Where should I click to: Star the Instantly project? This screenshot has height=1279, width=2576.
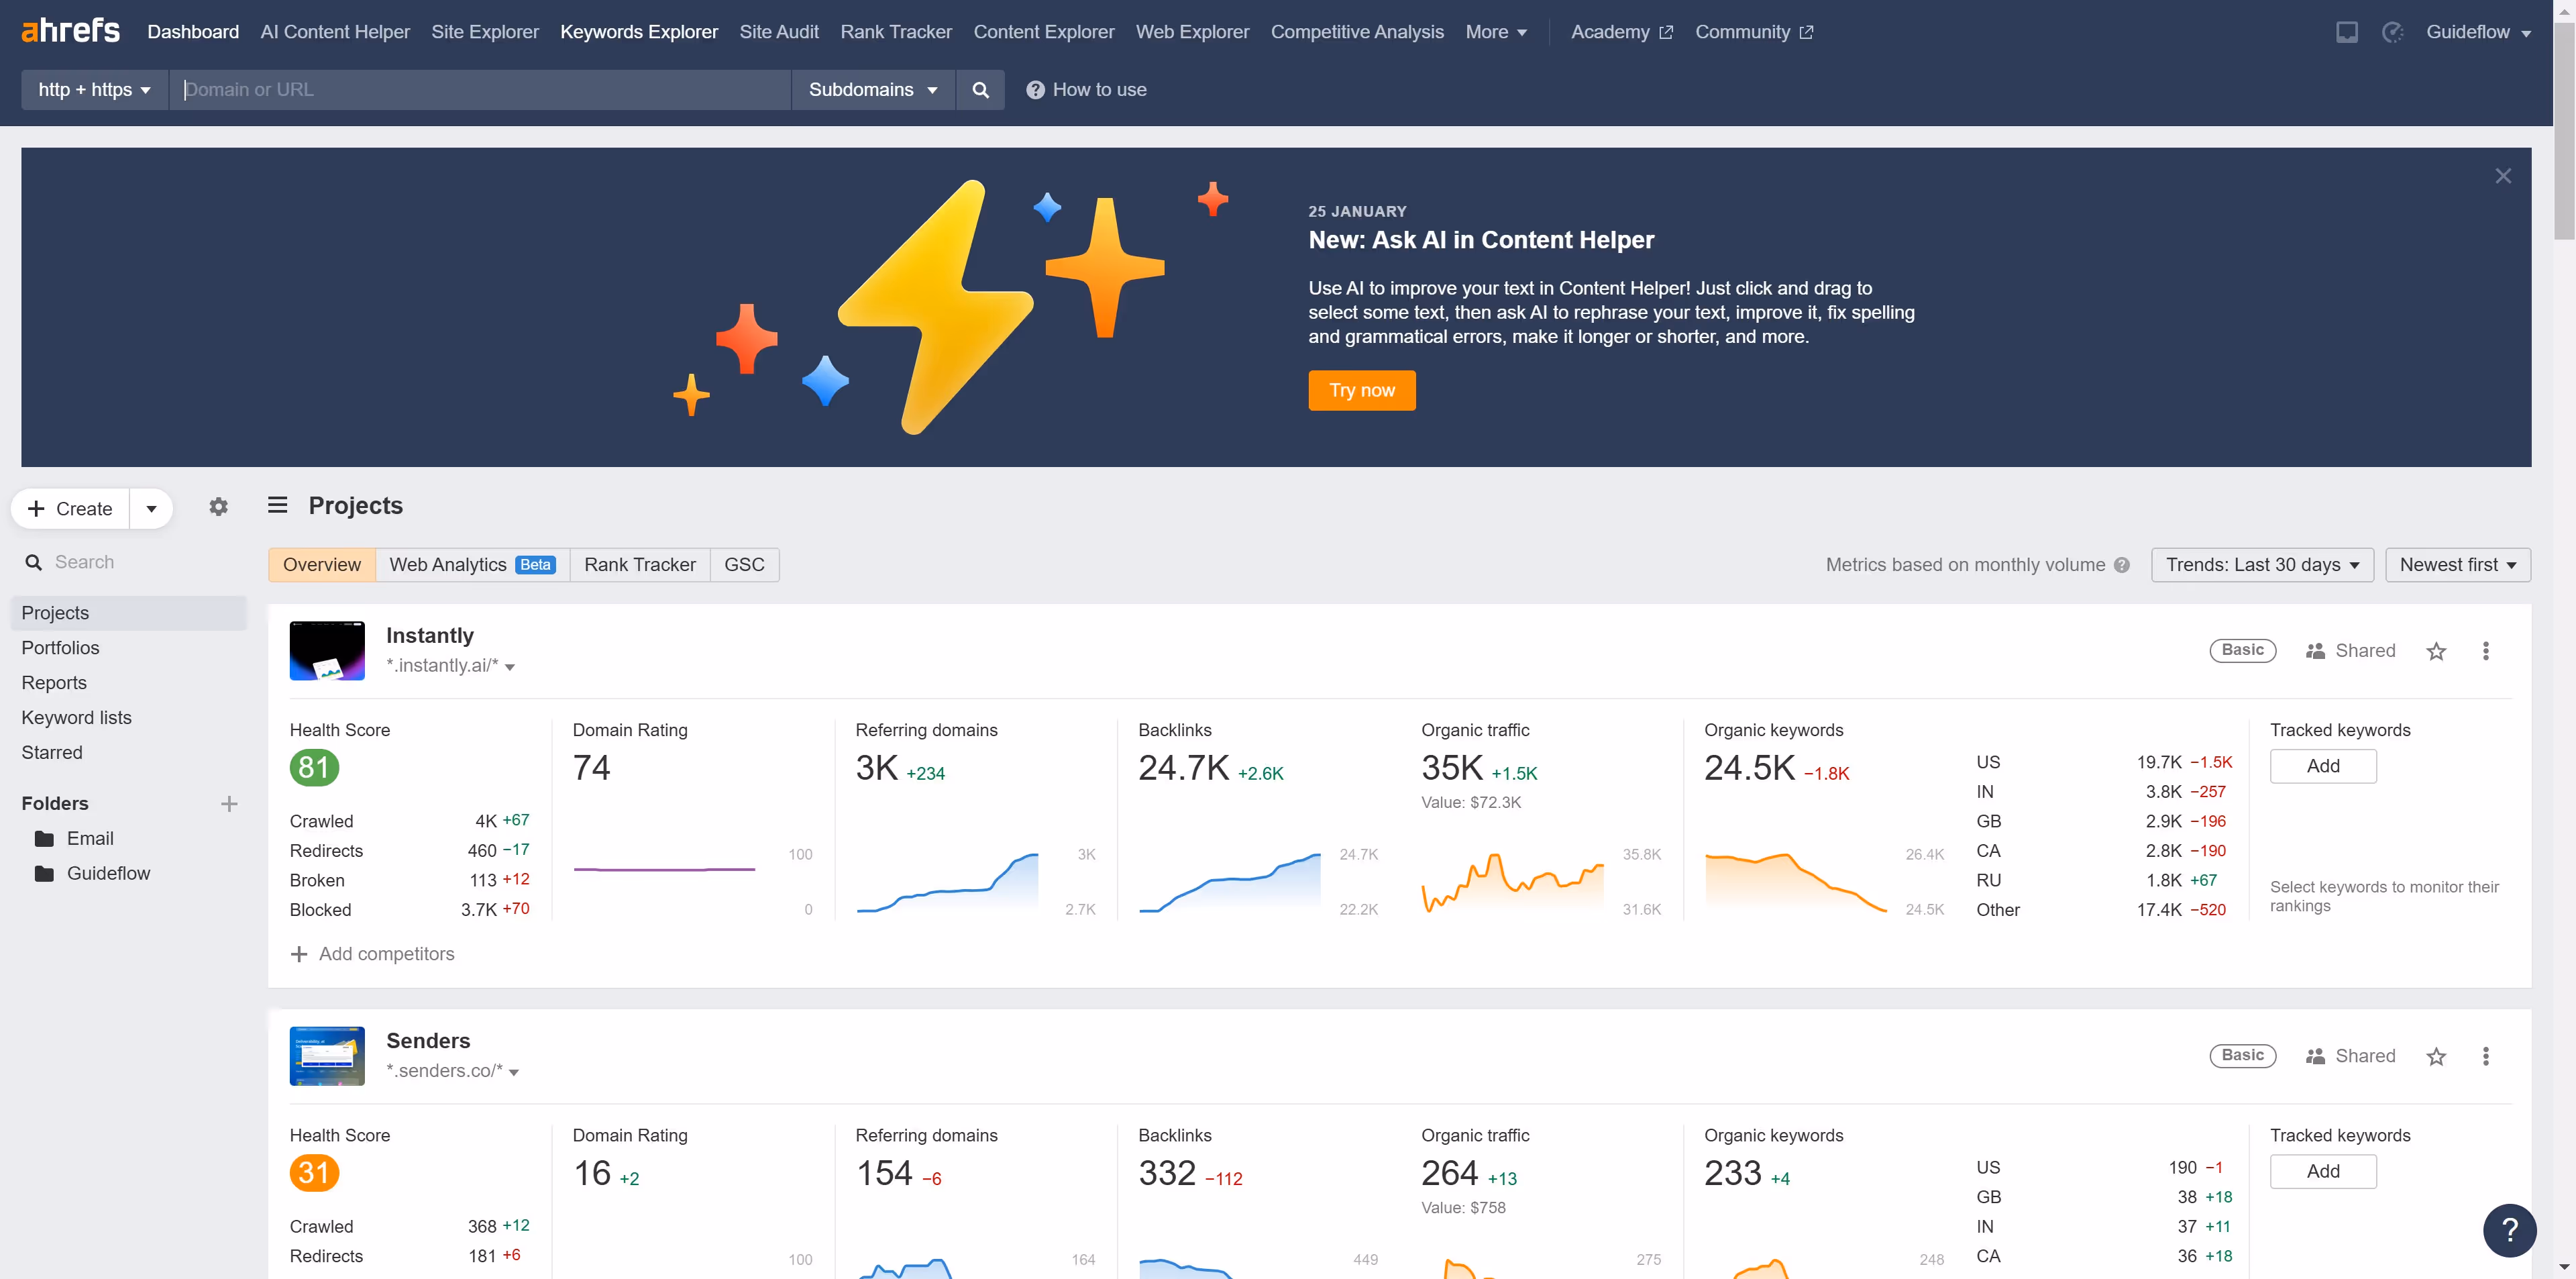(x=2436, y=650)
